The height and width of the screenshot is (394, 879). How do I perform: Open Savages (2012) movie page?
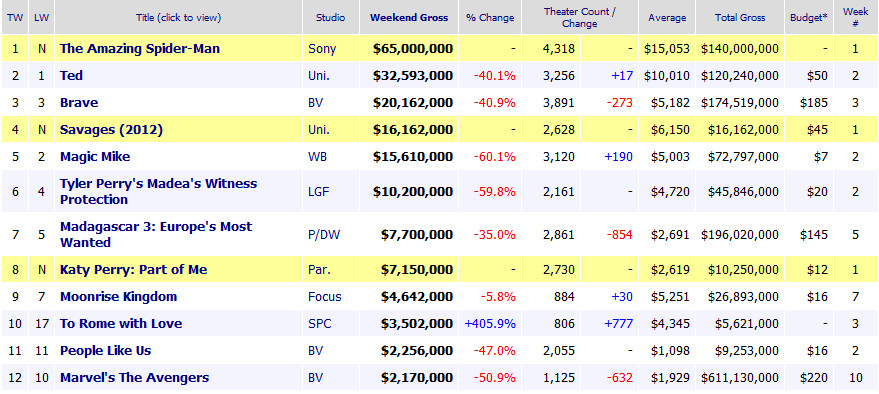[111, 130]
